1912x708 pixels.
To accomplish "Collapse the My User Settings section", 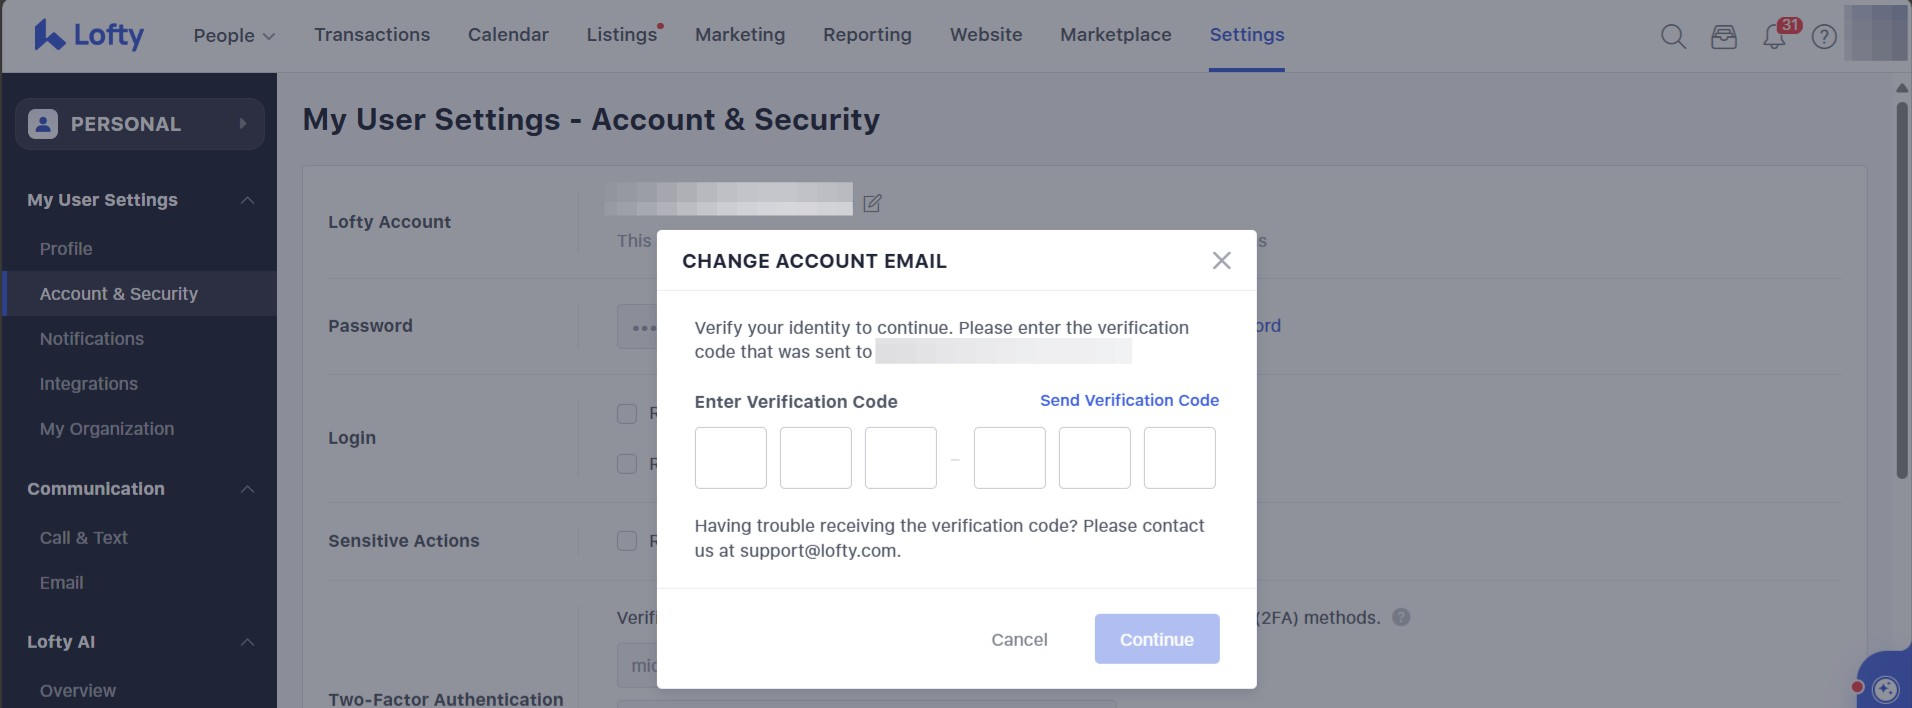I will pyautogui.click(x=247, y=200).
